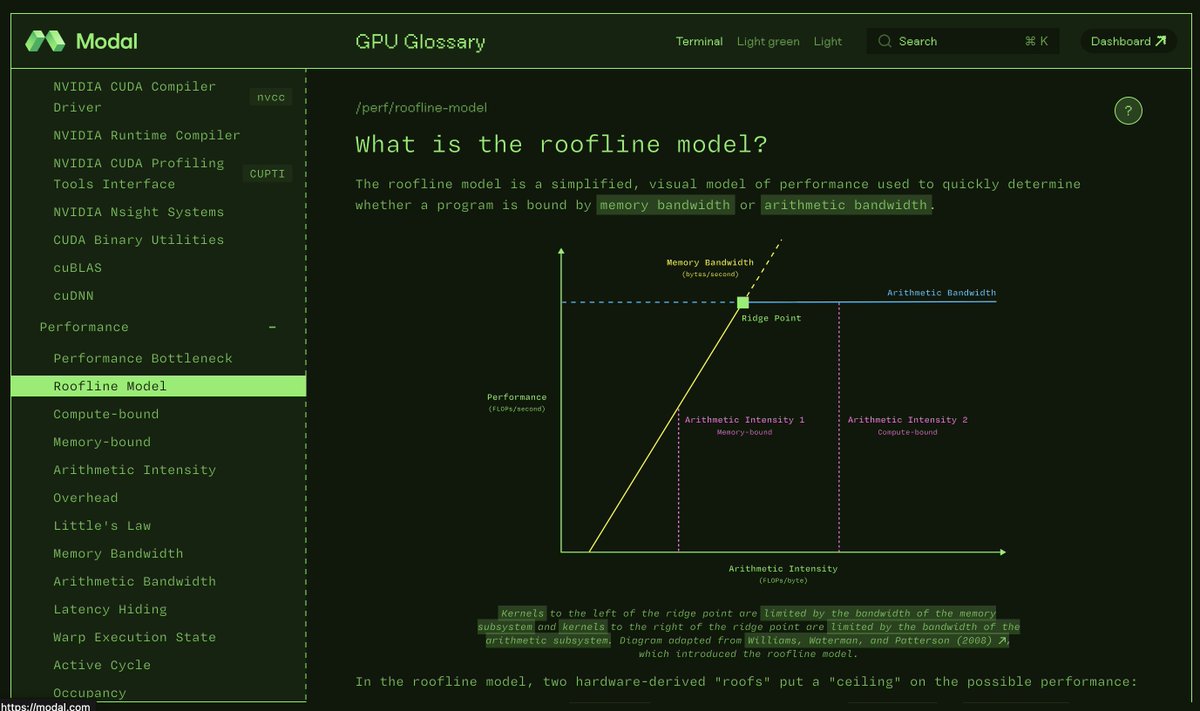Open the Dashboard link
The height and width of the screenshot is (711, 1200).
tap(1128, 41)
